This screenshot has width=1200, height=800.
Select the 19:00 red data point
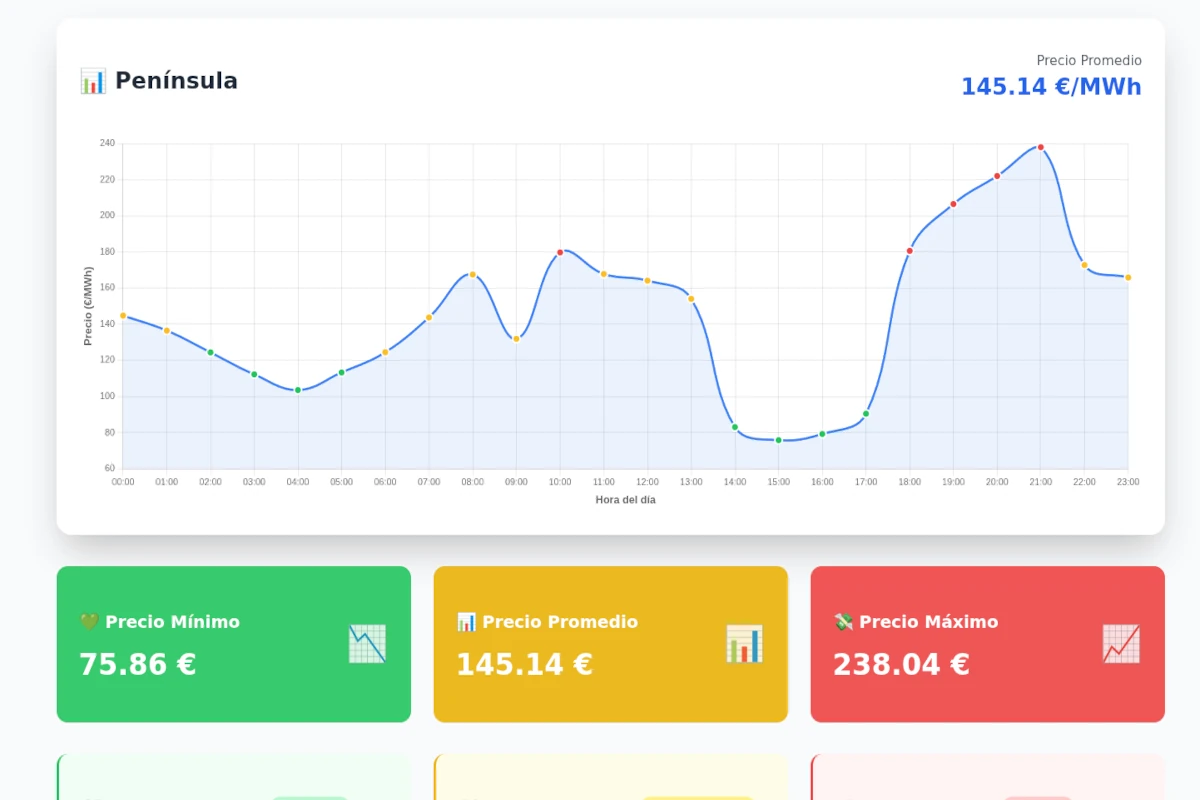(x=953, y=204)
